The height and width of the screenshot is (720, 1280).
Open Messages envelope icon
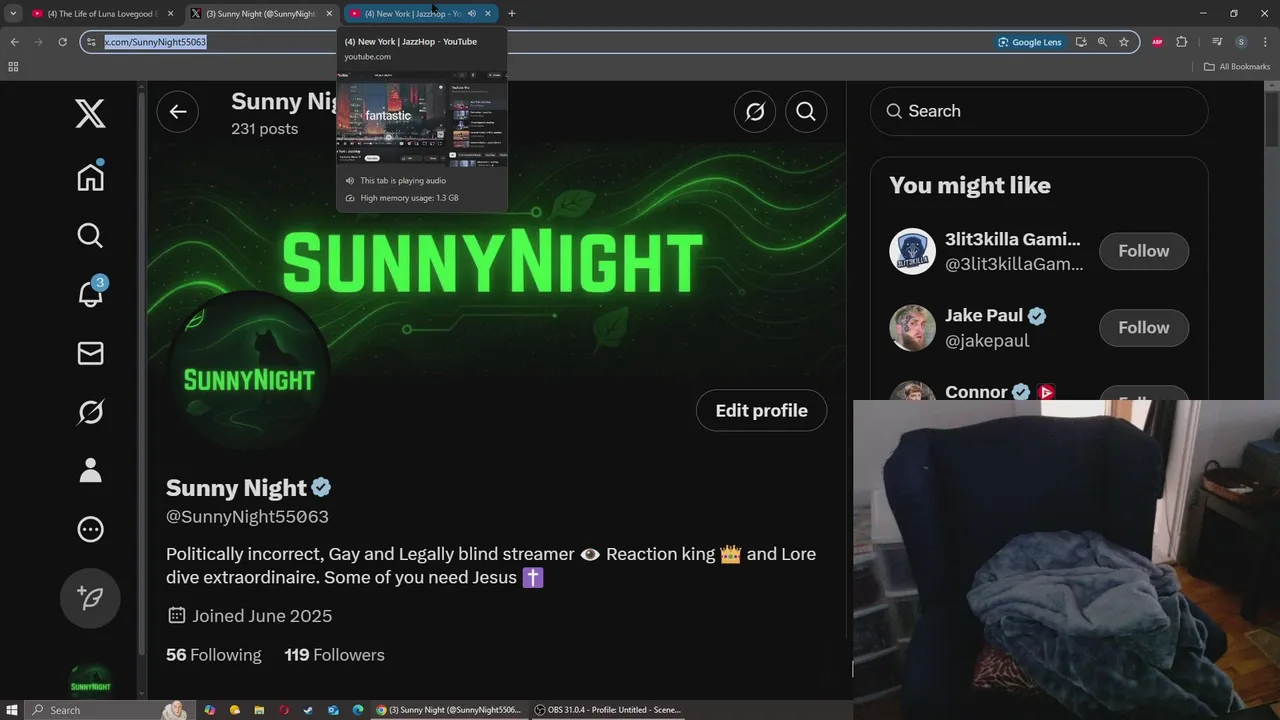(90, 353)
